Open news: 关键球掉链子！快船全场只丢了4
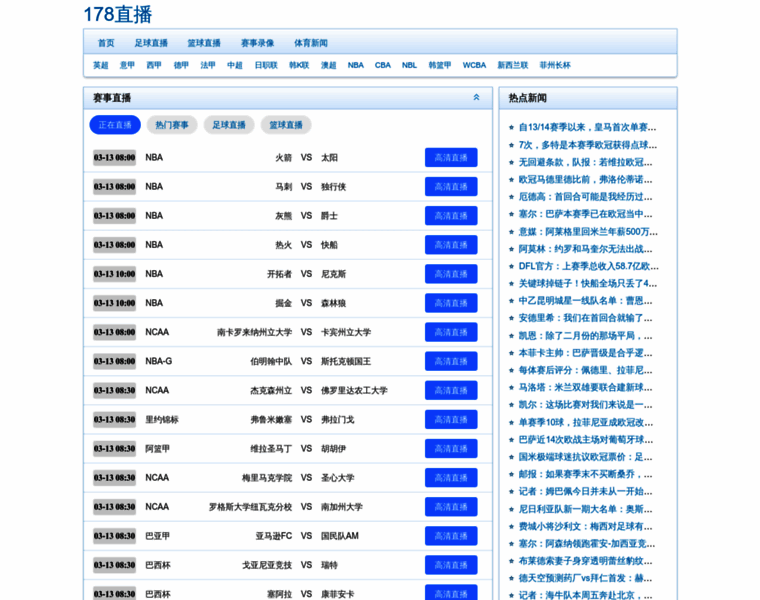The height and width of the screenshot is (600, 760). [588, 284]
